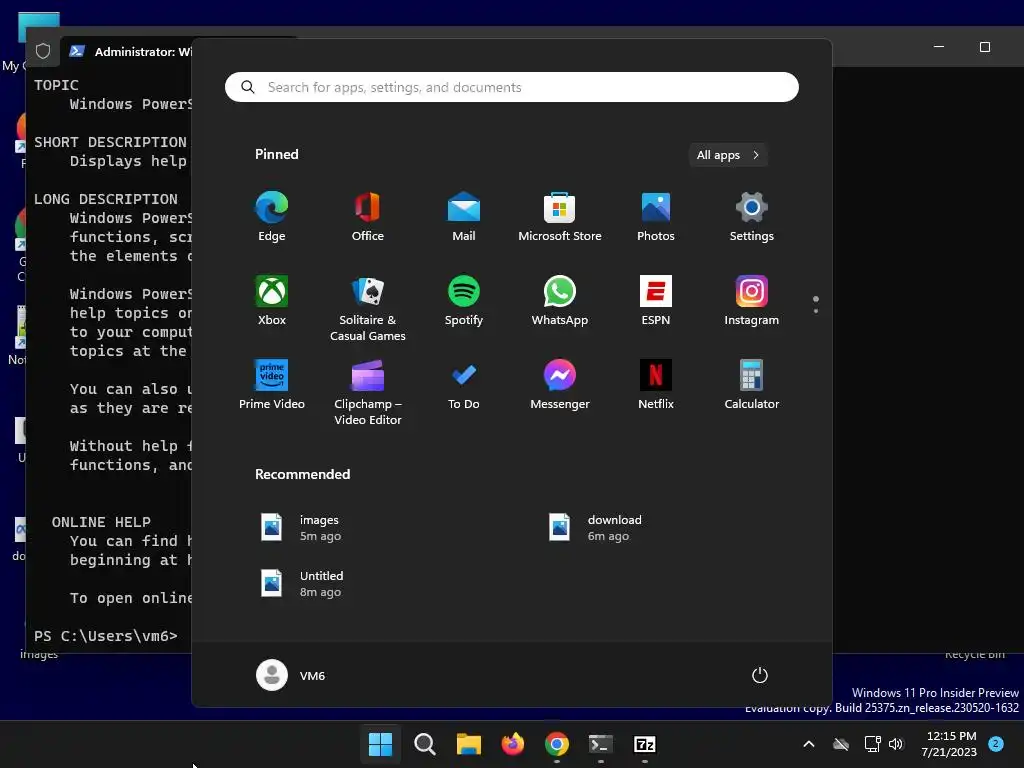Screen dimensions: 1024x768
Task: Open Google Chrome from taskbar
Action: pyautogui.click(x=556, y=744)
